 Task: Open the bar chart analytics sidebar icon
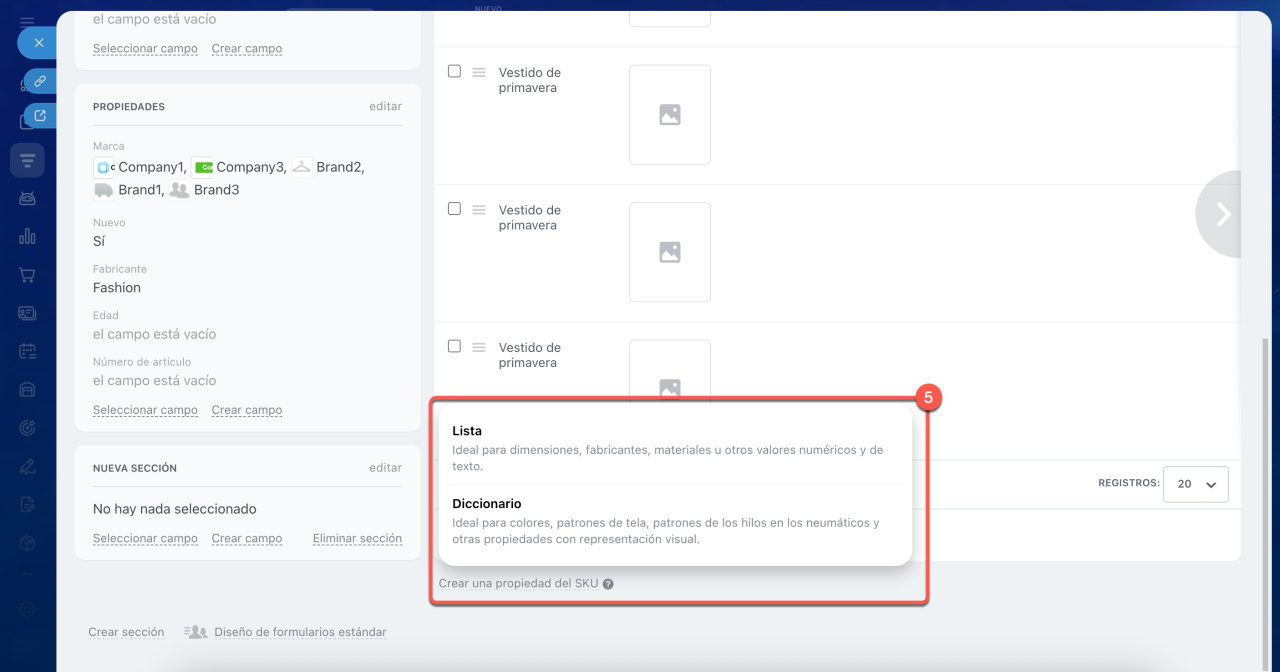click(x=27, y=236)
